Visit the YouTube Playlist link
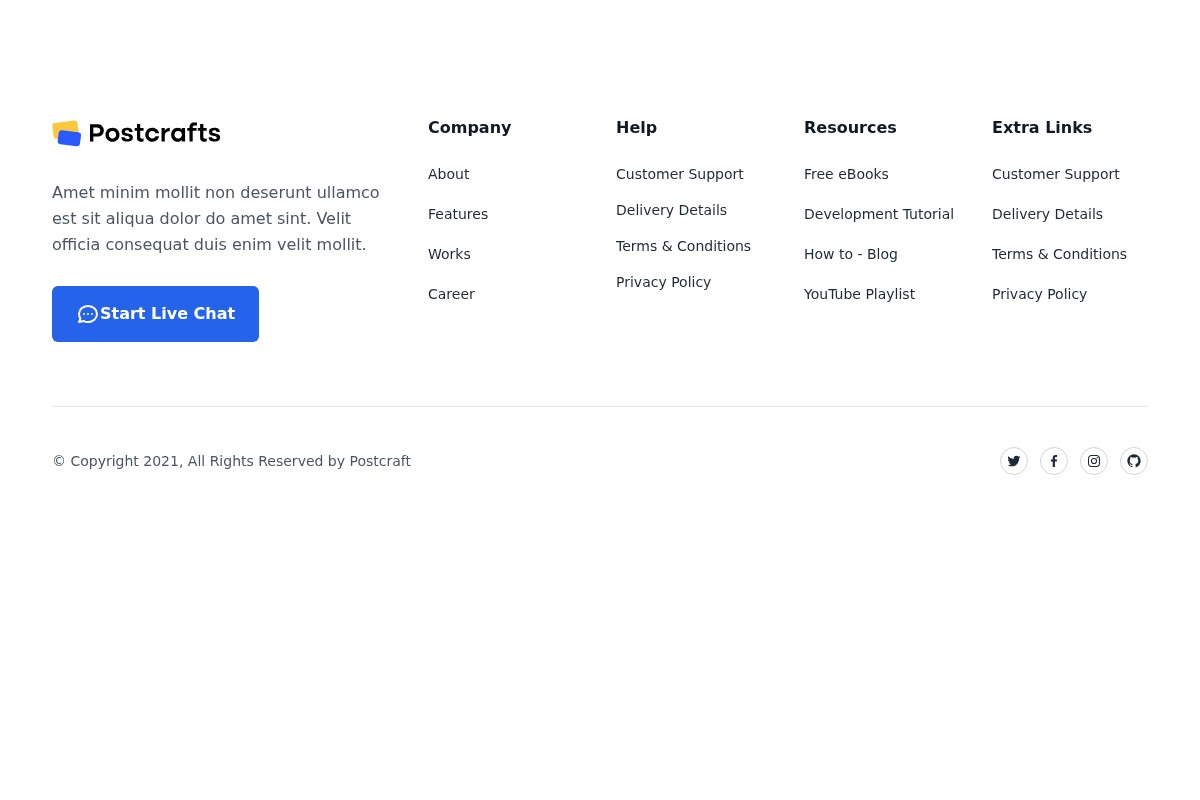The width and height of the screenshot is (1200, 800). [859, 294]
